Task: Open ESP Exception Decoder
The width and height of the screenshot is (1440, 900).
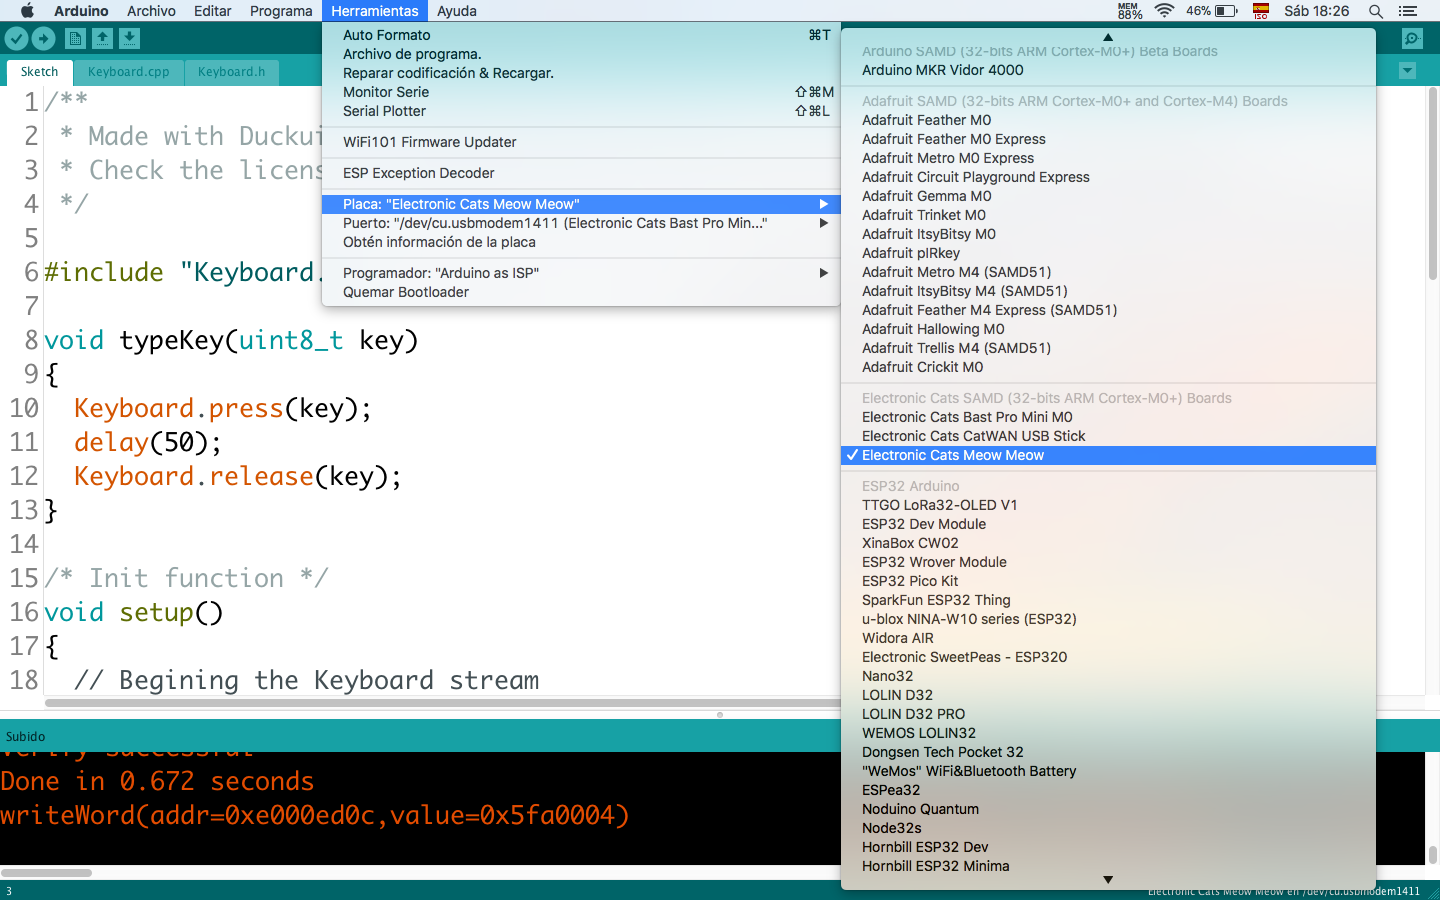Action: tap(581, 173)
